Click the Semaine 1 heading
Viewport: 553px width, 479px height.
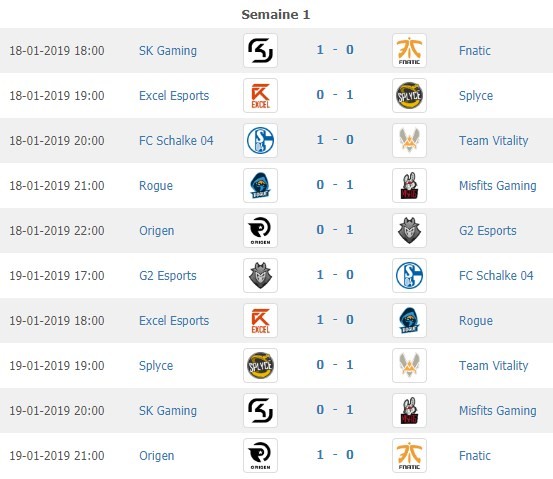tap(276, 14)
